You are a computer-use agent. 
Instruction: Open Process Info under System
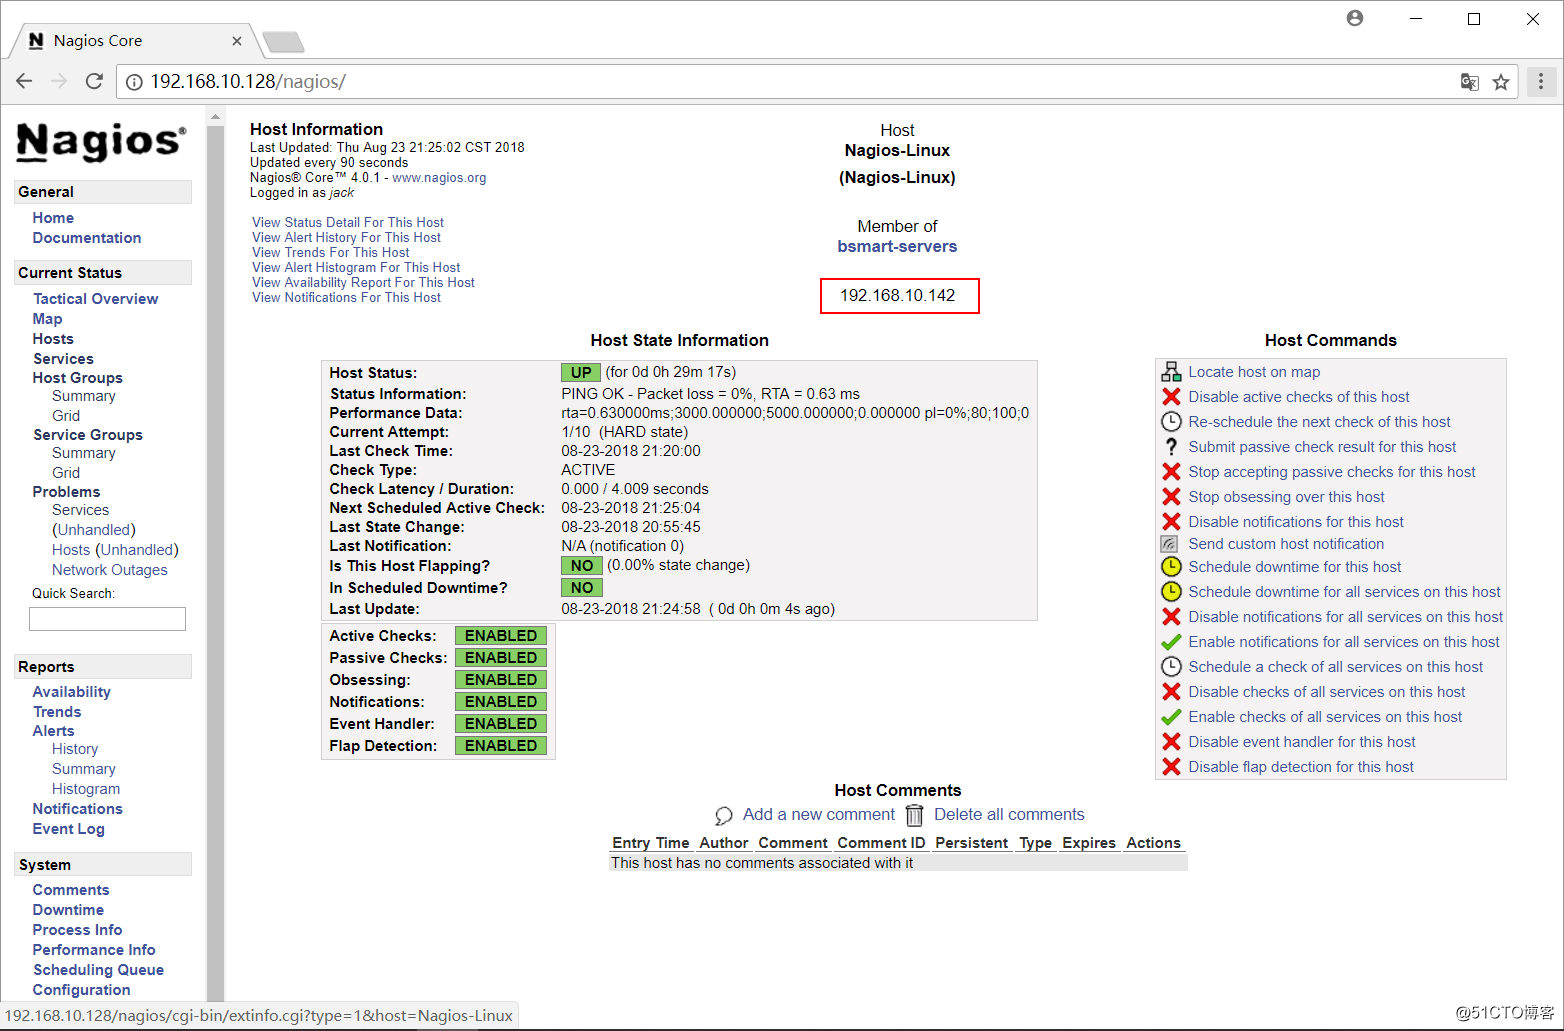(x=77, y=930)
